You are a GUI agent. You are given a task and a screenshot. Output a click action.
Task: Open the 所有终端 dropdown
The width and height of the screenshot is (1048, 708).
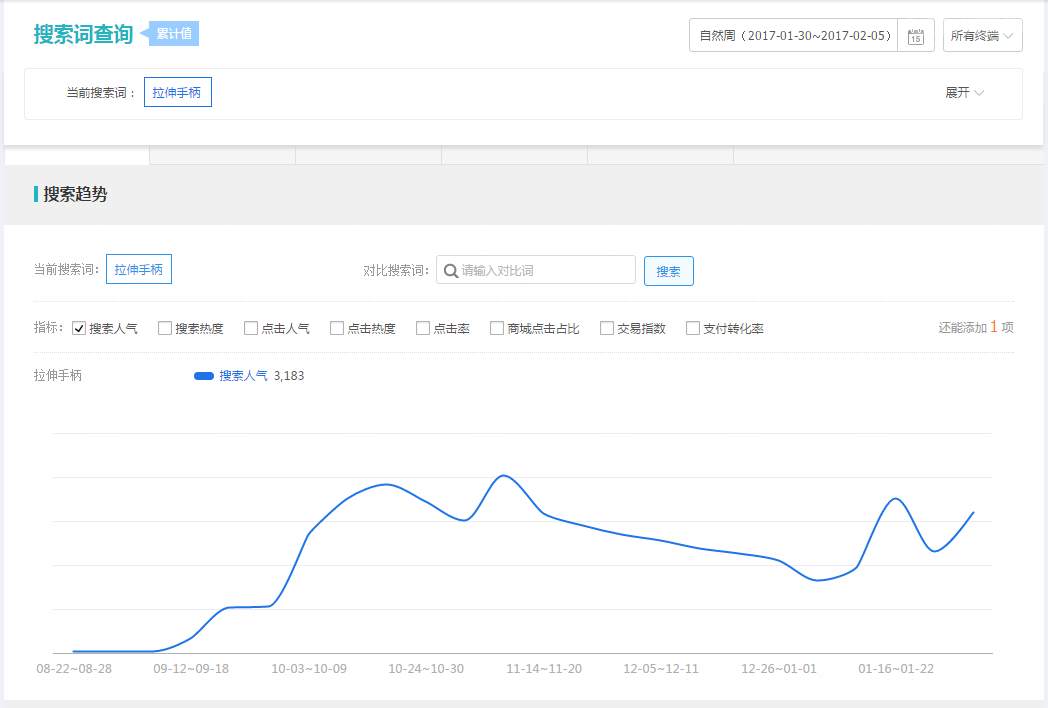pos(982,35)
